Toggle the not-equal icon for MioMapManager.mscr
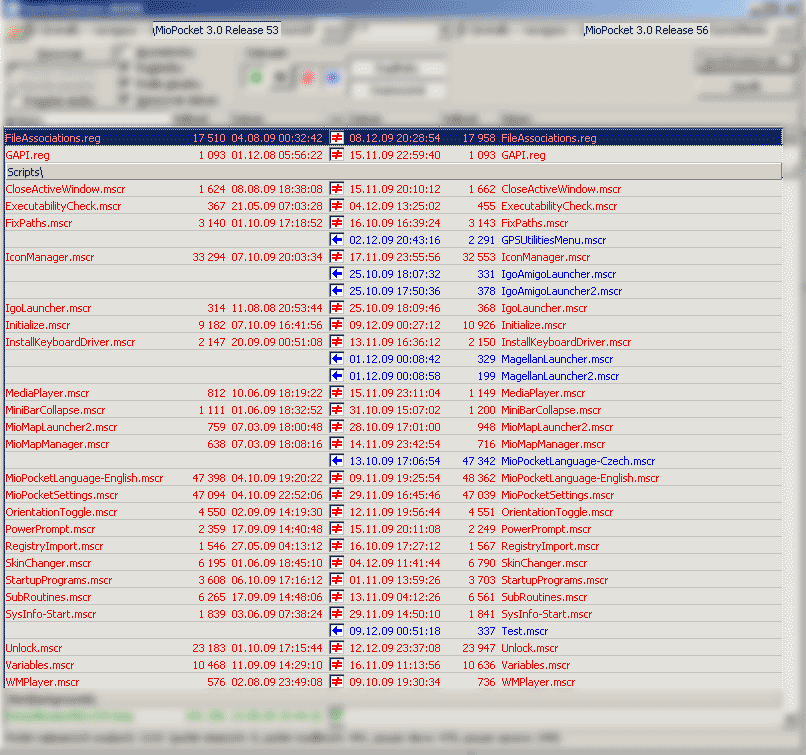Screen dimensions: 806x755 337,444
